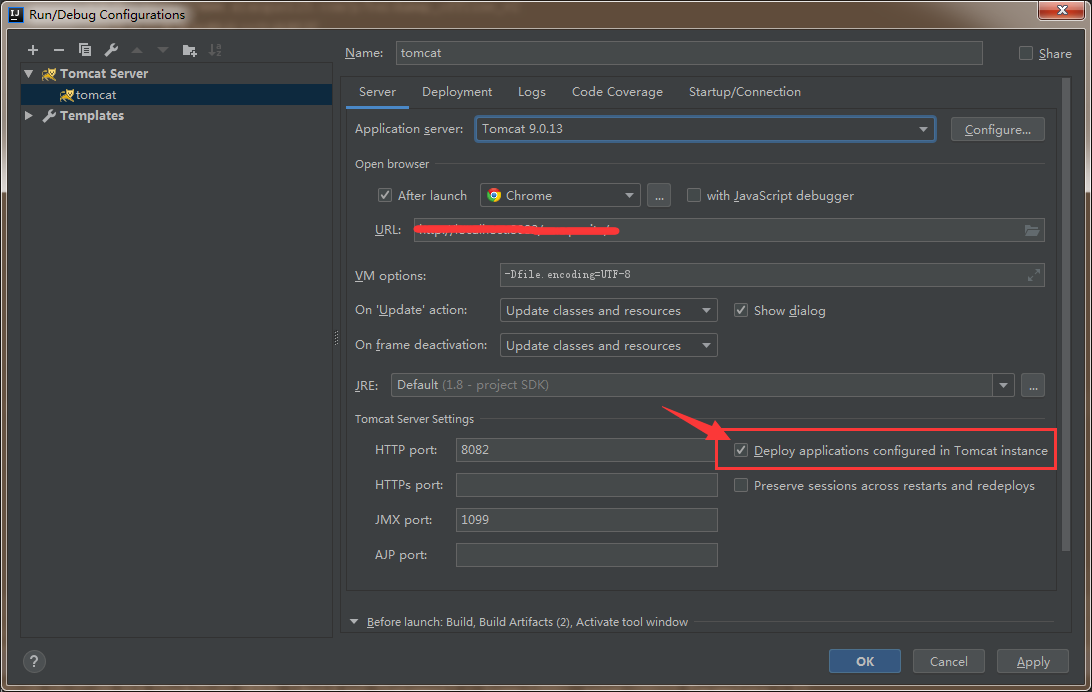Click the vertical scrollbar of settings panel
The width and height of the screenshot is (1092, 692).
point(1066,315)
